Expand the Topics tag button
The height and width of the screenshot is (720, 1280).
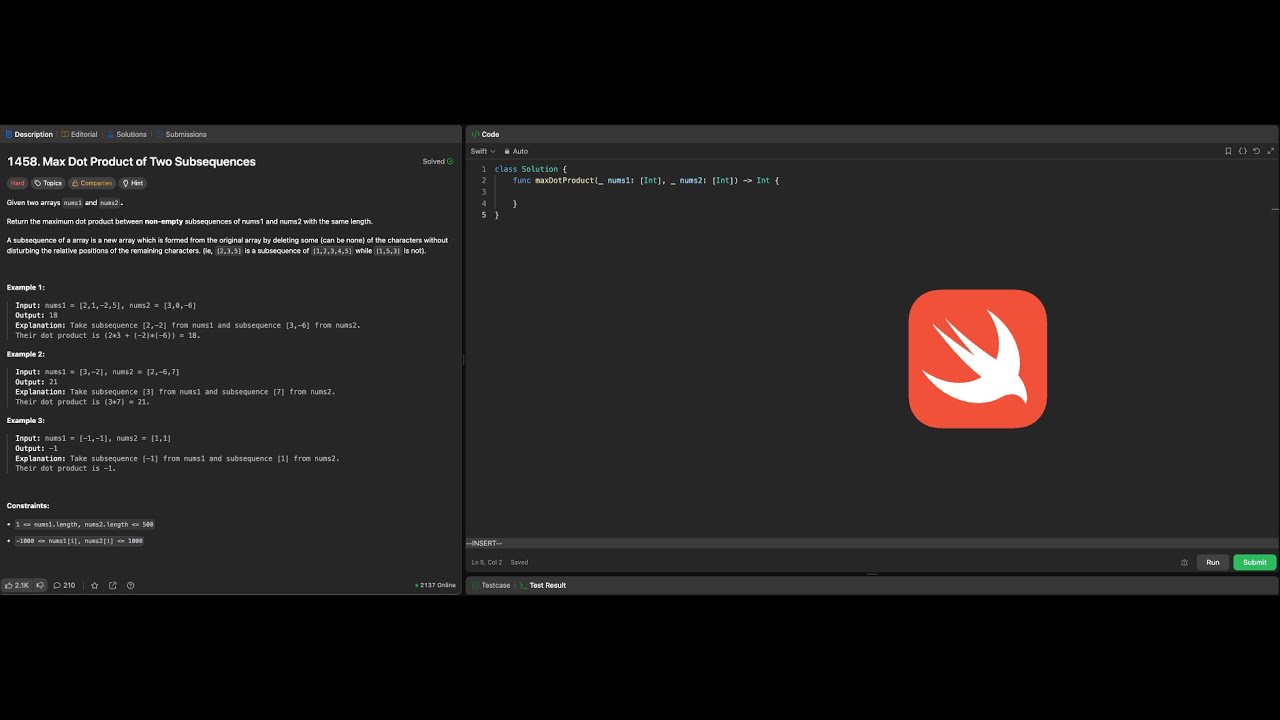48,183
